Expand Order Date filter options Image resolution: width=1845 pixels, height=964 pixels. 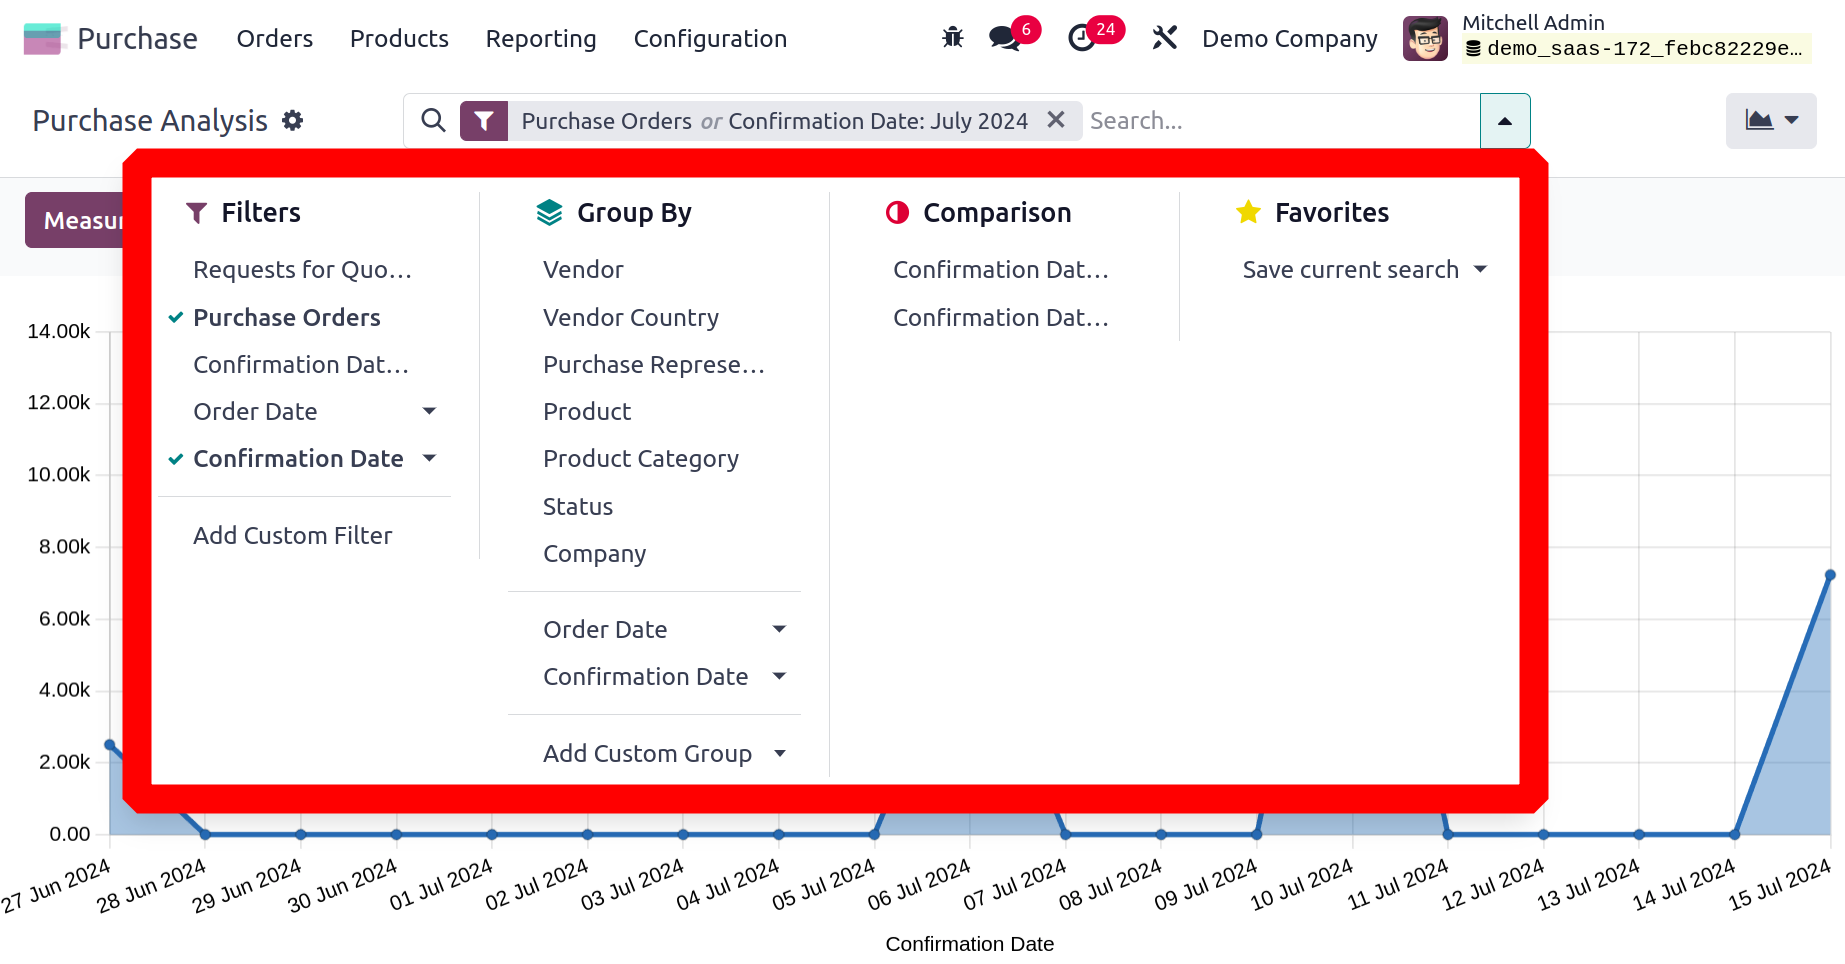point(429,411)
